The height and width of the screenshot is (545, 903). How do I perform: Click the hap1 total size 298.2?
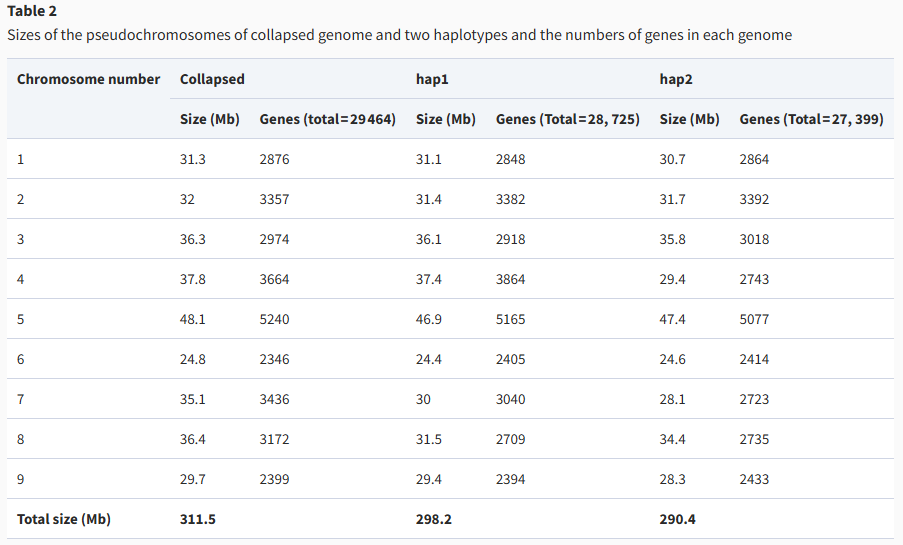pyautogui.click(x=433, y=519)
